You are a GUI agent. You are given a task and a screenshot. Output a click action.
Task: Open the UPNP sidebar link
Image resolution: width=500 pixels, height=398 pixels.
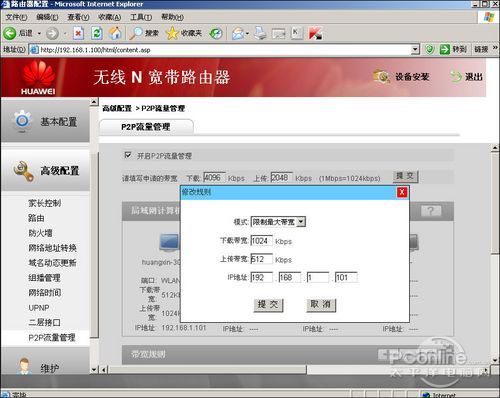tap(39, 308)
